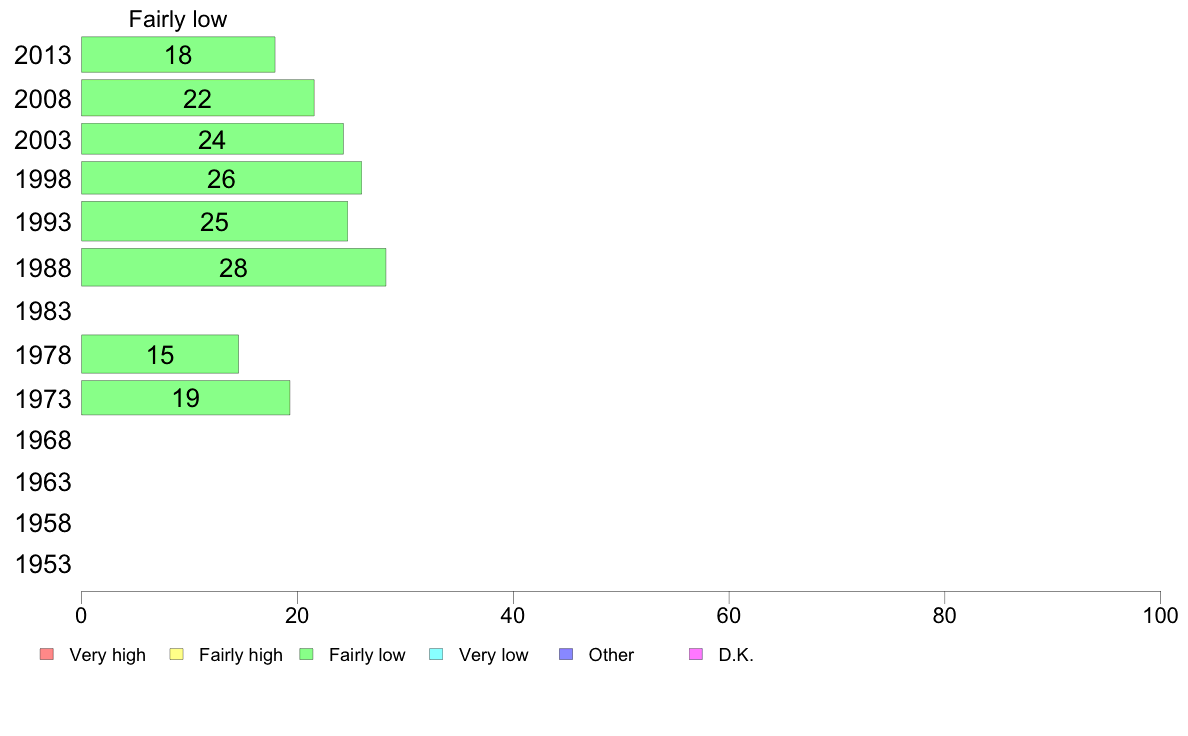
Task: Click the Very low legend label
Action: pyautogui.click(x=493, y=655)
